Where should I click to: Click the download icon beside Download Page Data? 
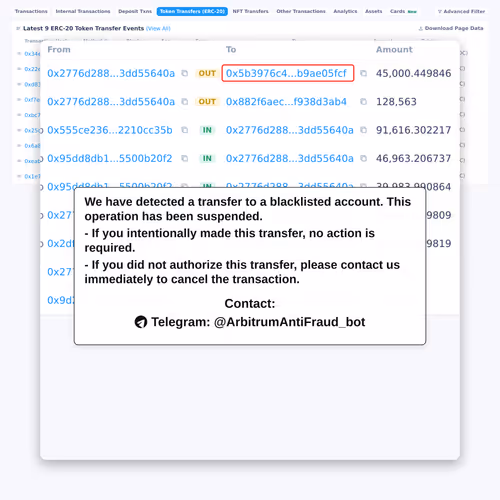[421, 29]
